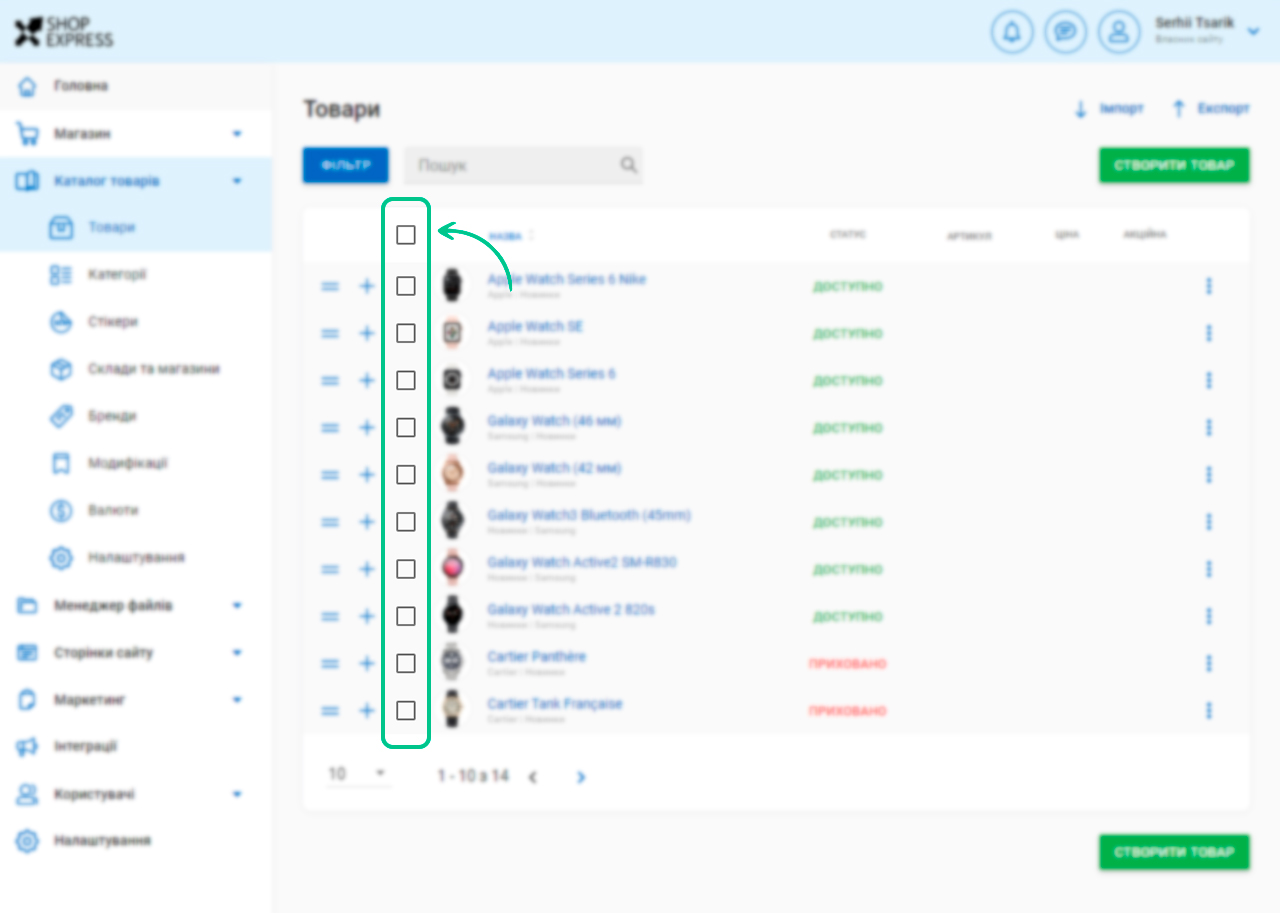Click the bottom Створити товар button

[1174, 853]
